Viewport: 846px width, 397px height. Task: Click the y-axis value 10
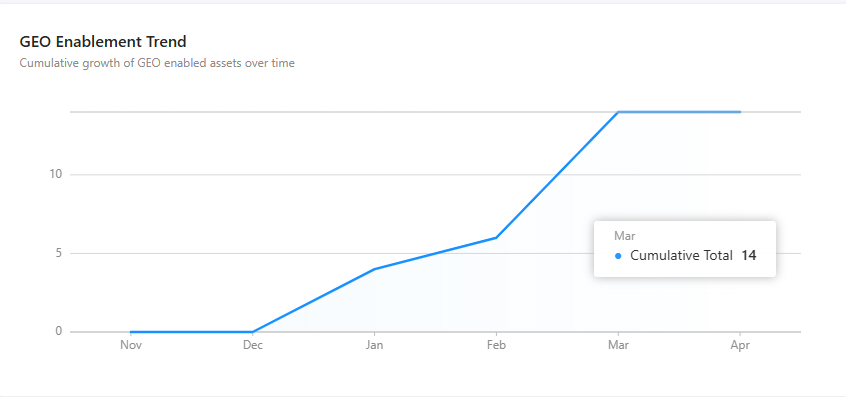click(57, 174)
